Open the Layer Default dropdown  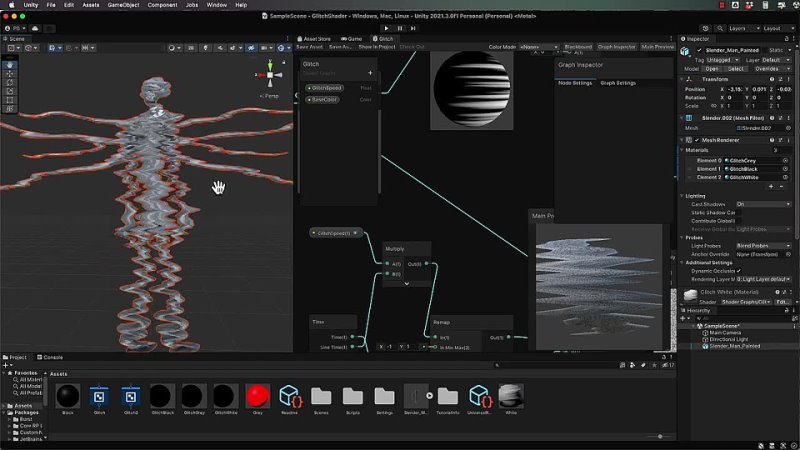click(x=777, y=60)
